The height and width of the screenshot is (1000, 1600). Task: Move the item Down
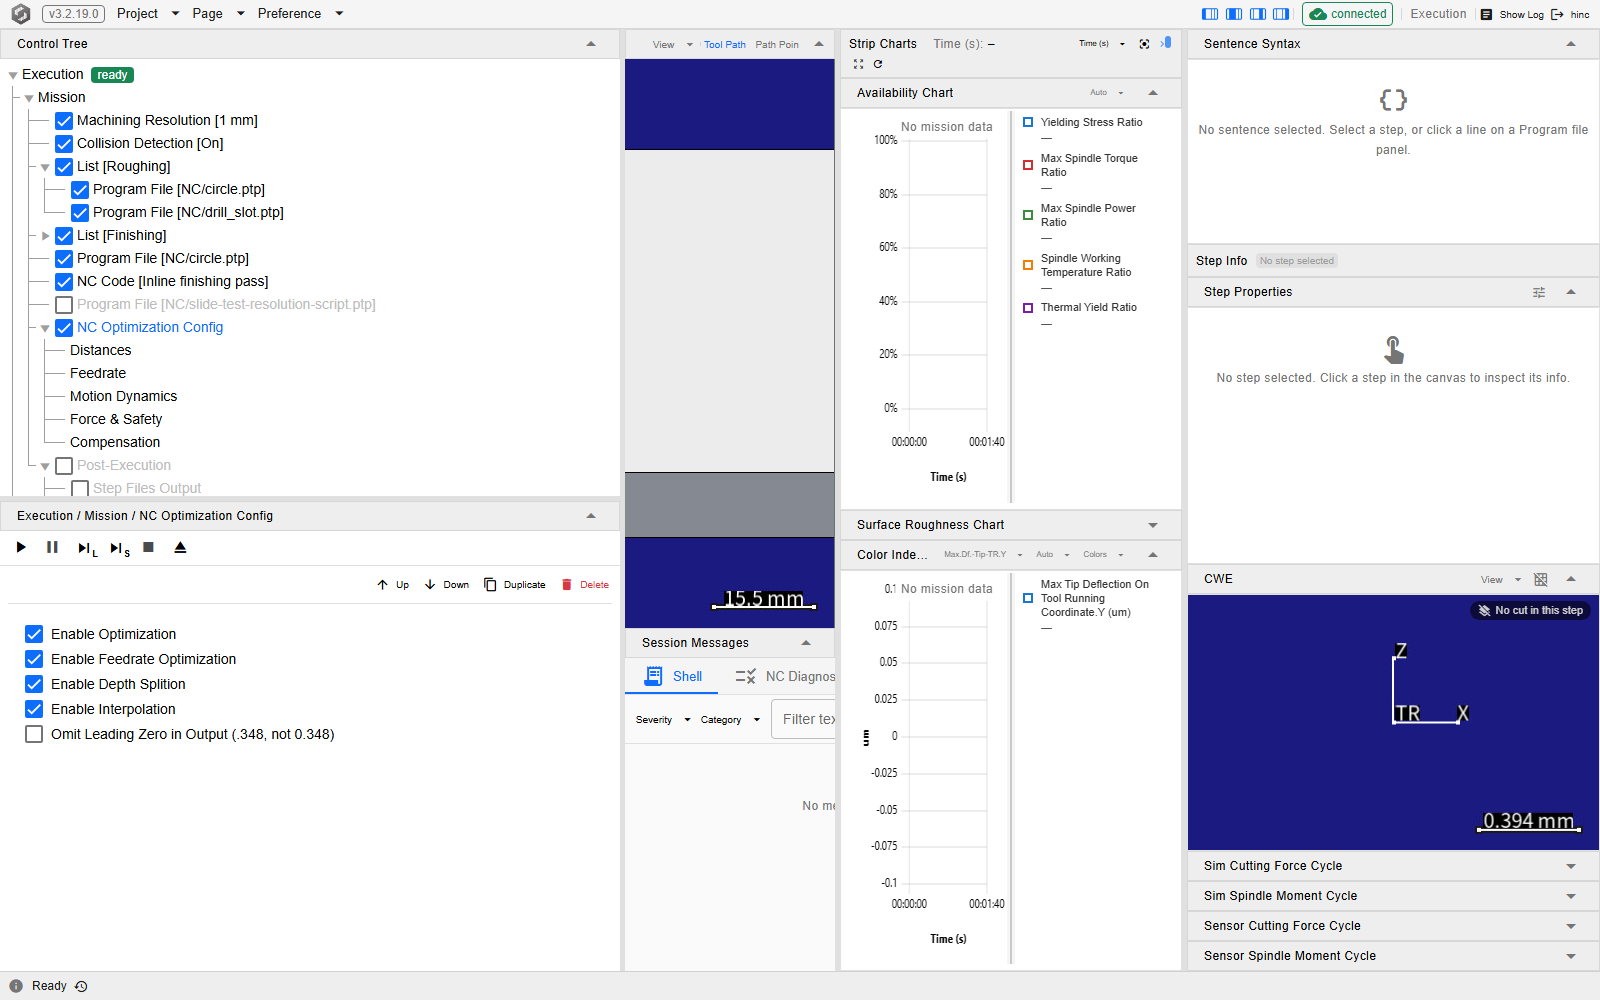447,585
